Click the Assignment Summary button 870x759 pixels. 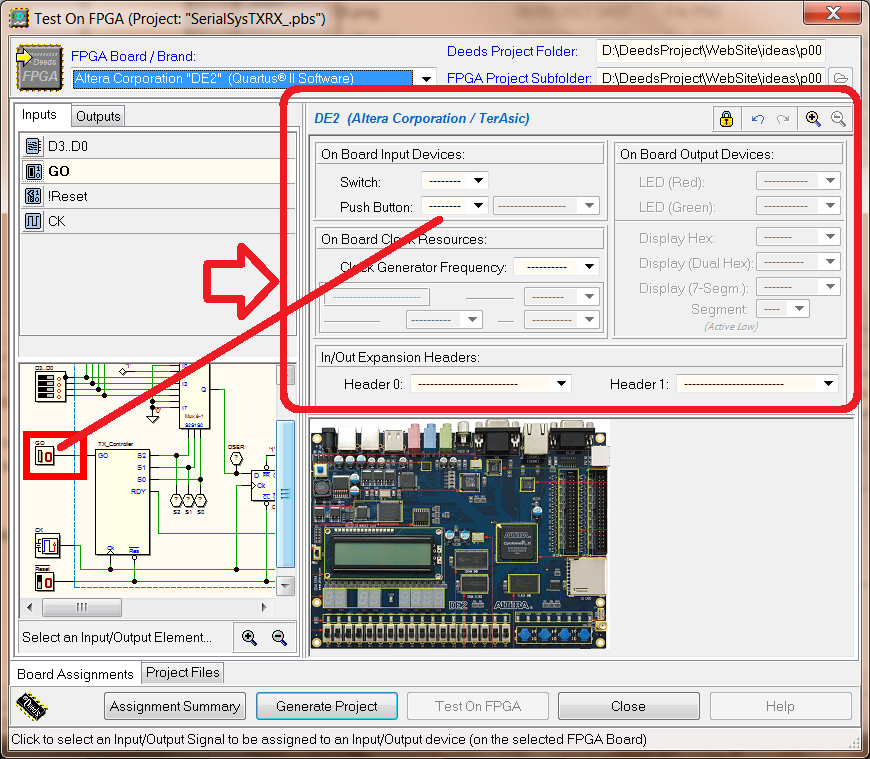pyautogui.click(x=175, y=706)
